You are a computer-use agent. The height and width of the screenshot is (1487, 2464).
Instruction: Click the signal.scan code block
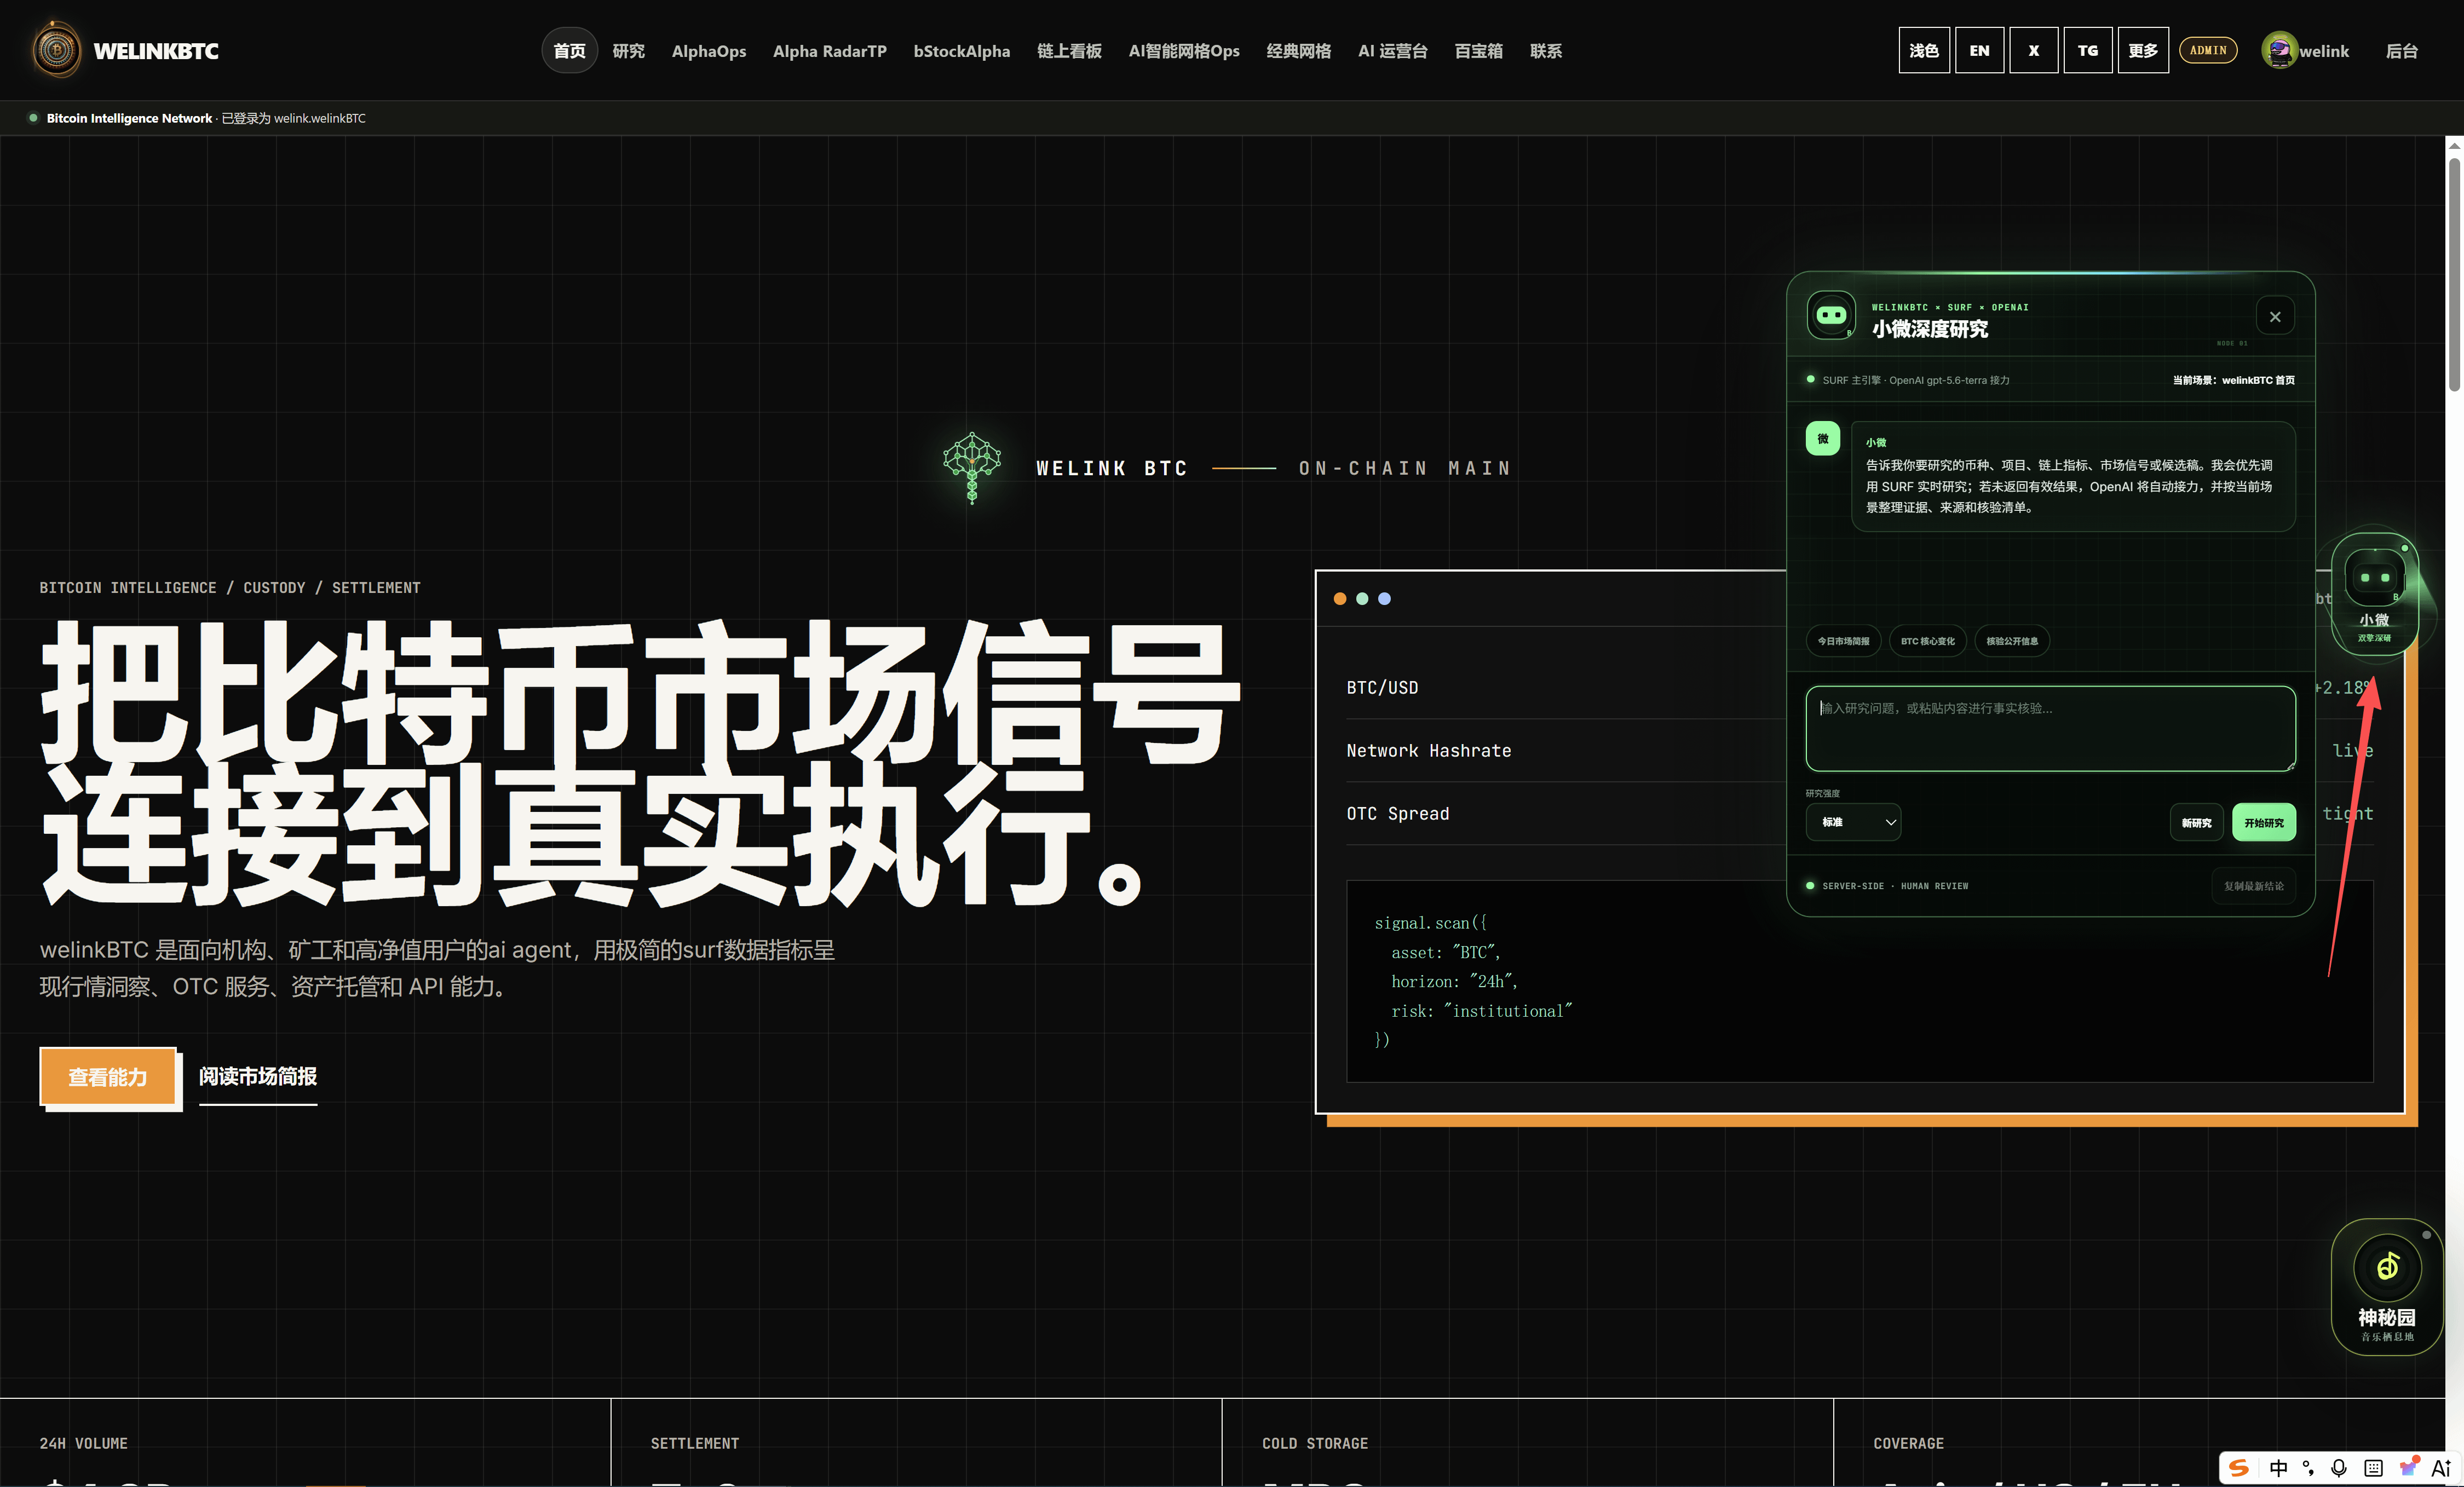click(x=1859, y=981)
